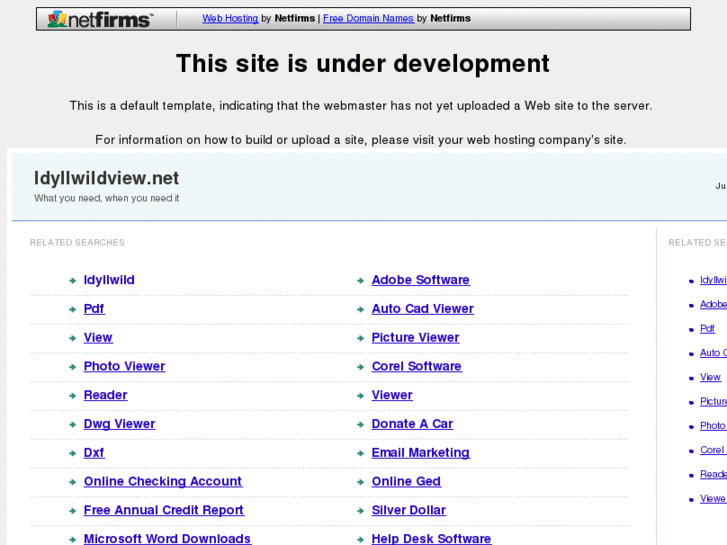Screen dimensions: 727x545
Task: Click arrow icon beside Photo Viewer
Action: click(x=72, y=367)
